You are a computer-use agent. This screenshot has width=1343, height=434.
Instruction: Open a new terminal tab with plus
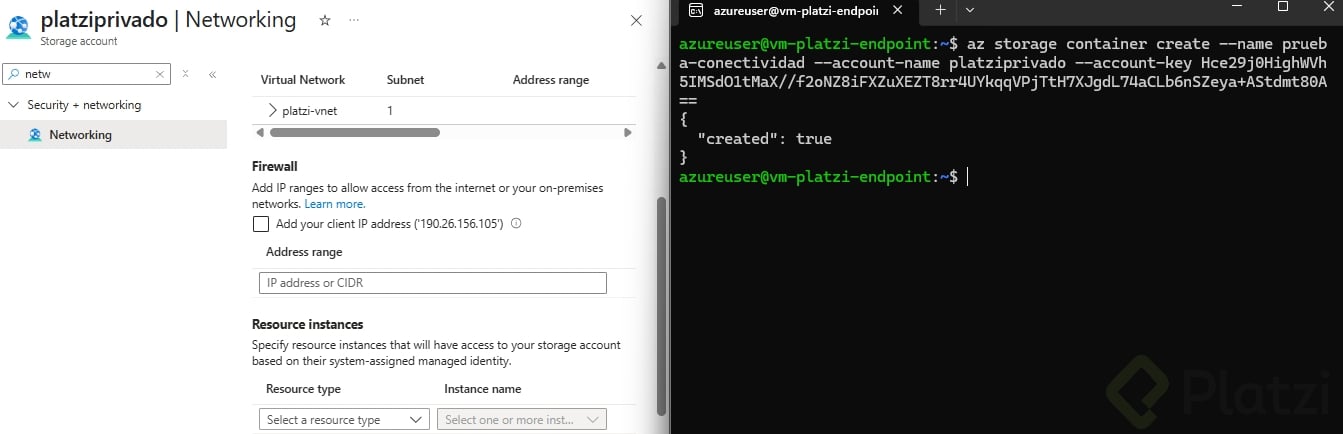940,10
